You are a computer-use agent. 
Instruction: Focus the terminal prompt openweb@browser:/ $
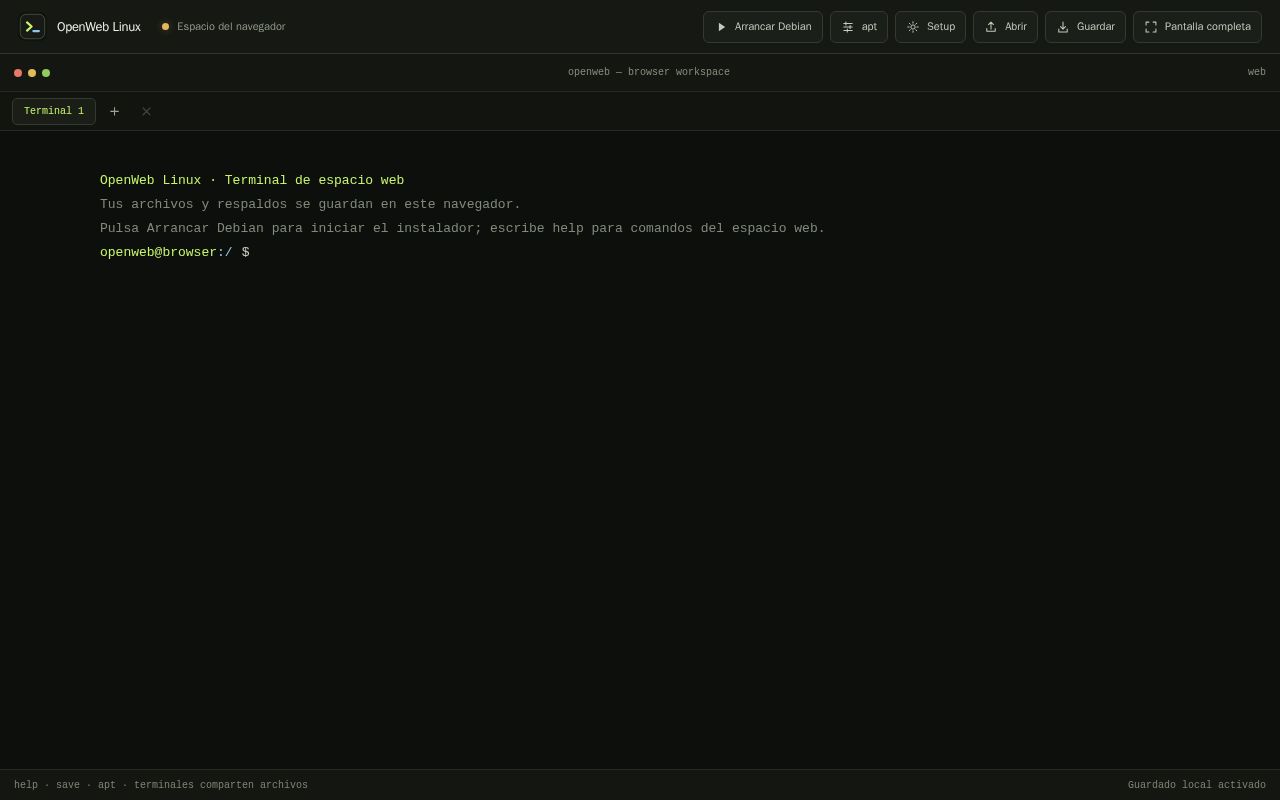[175, 252]
